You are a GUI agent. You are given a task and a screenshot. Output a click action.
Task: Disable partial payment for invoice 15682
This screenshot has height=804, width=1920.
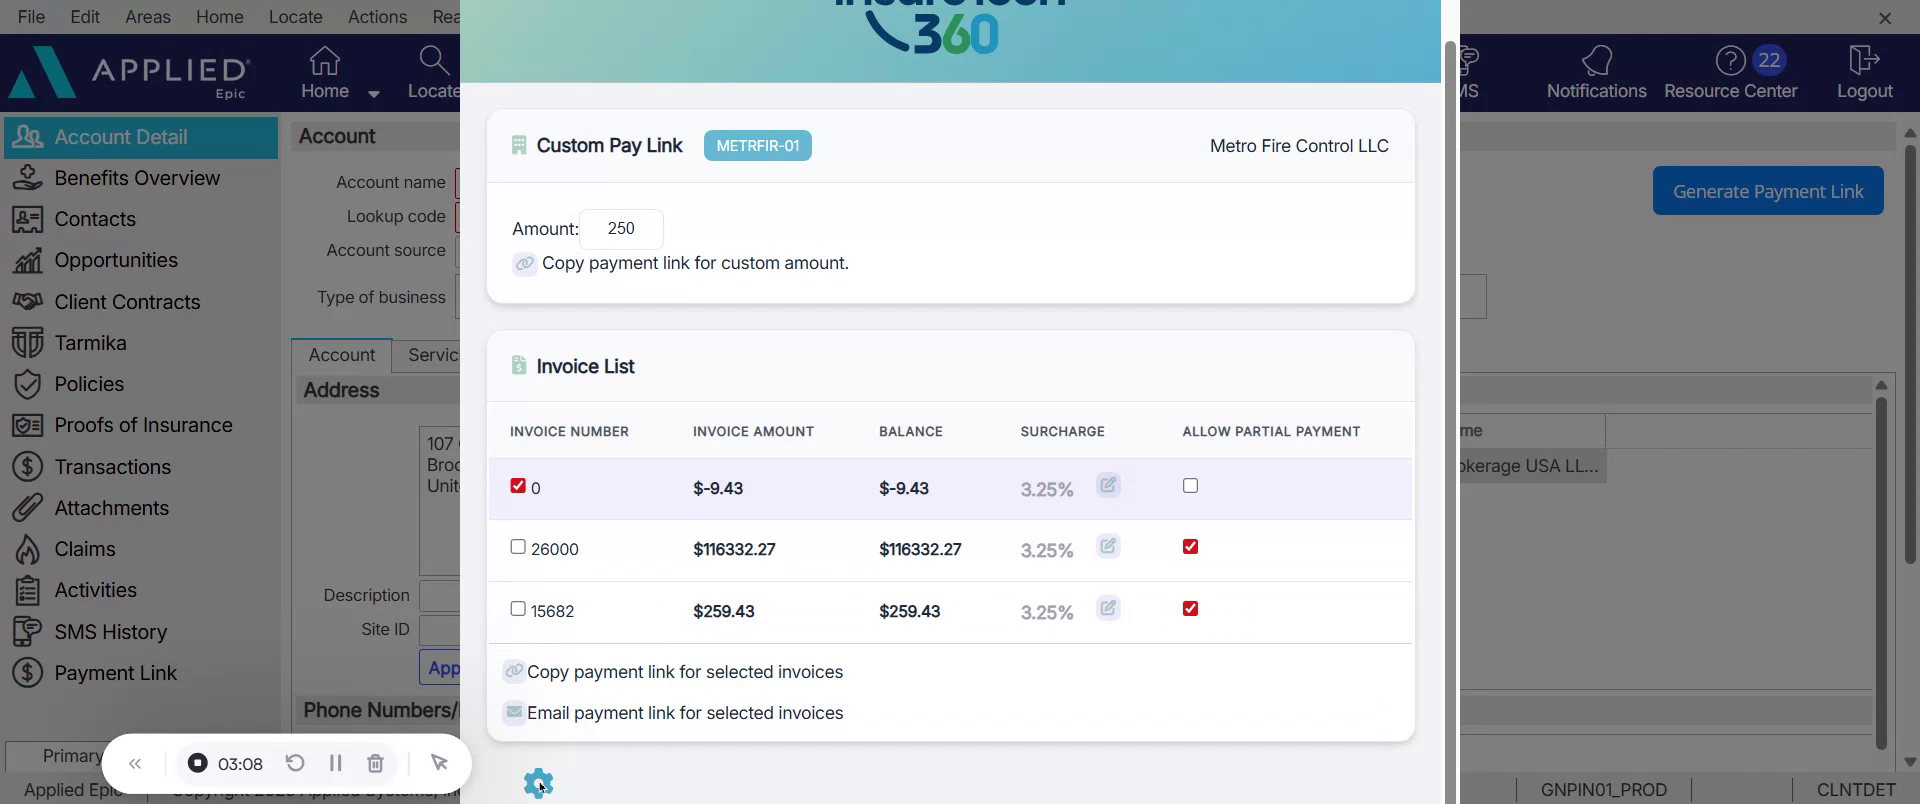click(1190, 609)
